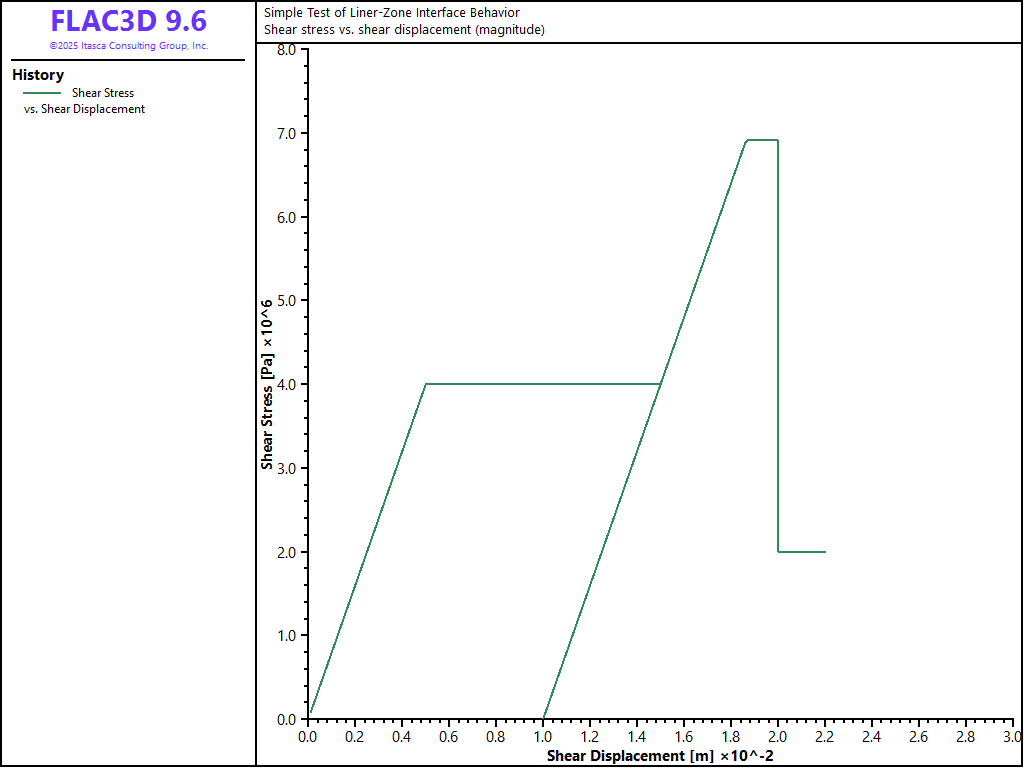Image resolution: width=1024 pixels, height=768 pixels.
Task: Select the History legend heading
Action: tap(38, 75)
